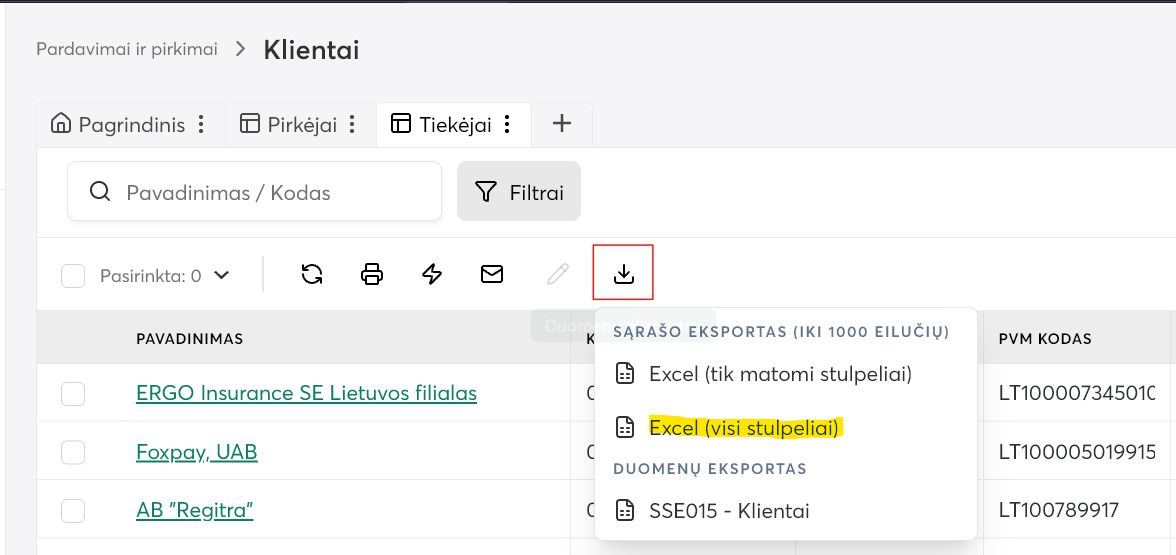
Task: Open ERGO Insurance SE Lietuvos filialas link
Action: (x=306, y=393)
